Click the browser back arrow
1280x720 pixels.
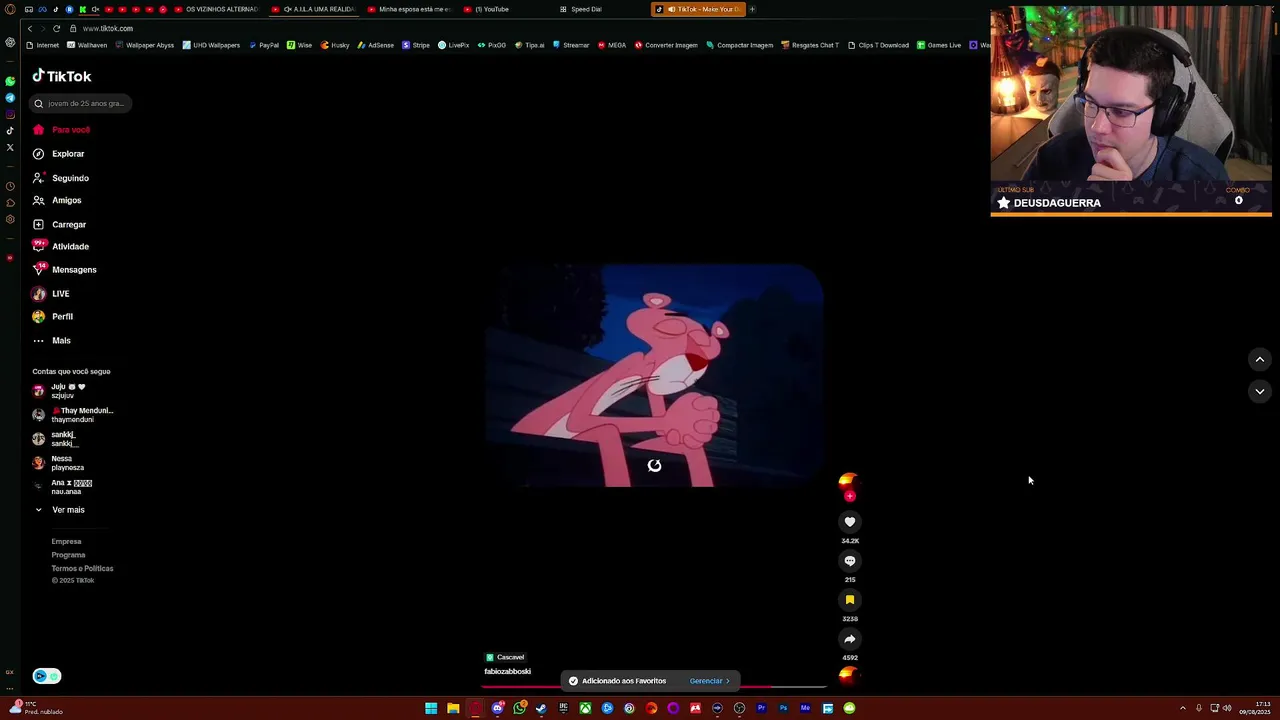(x=30, y=28)
